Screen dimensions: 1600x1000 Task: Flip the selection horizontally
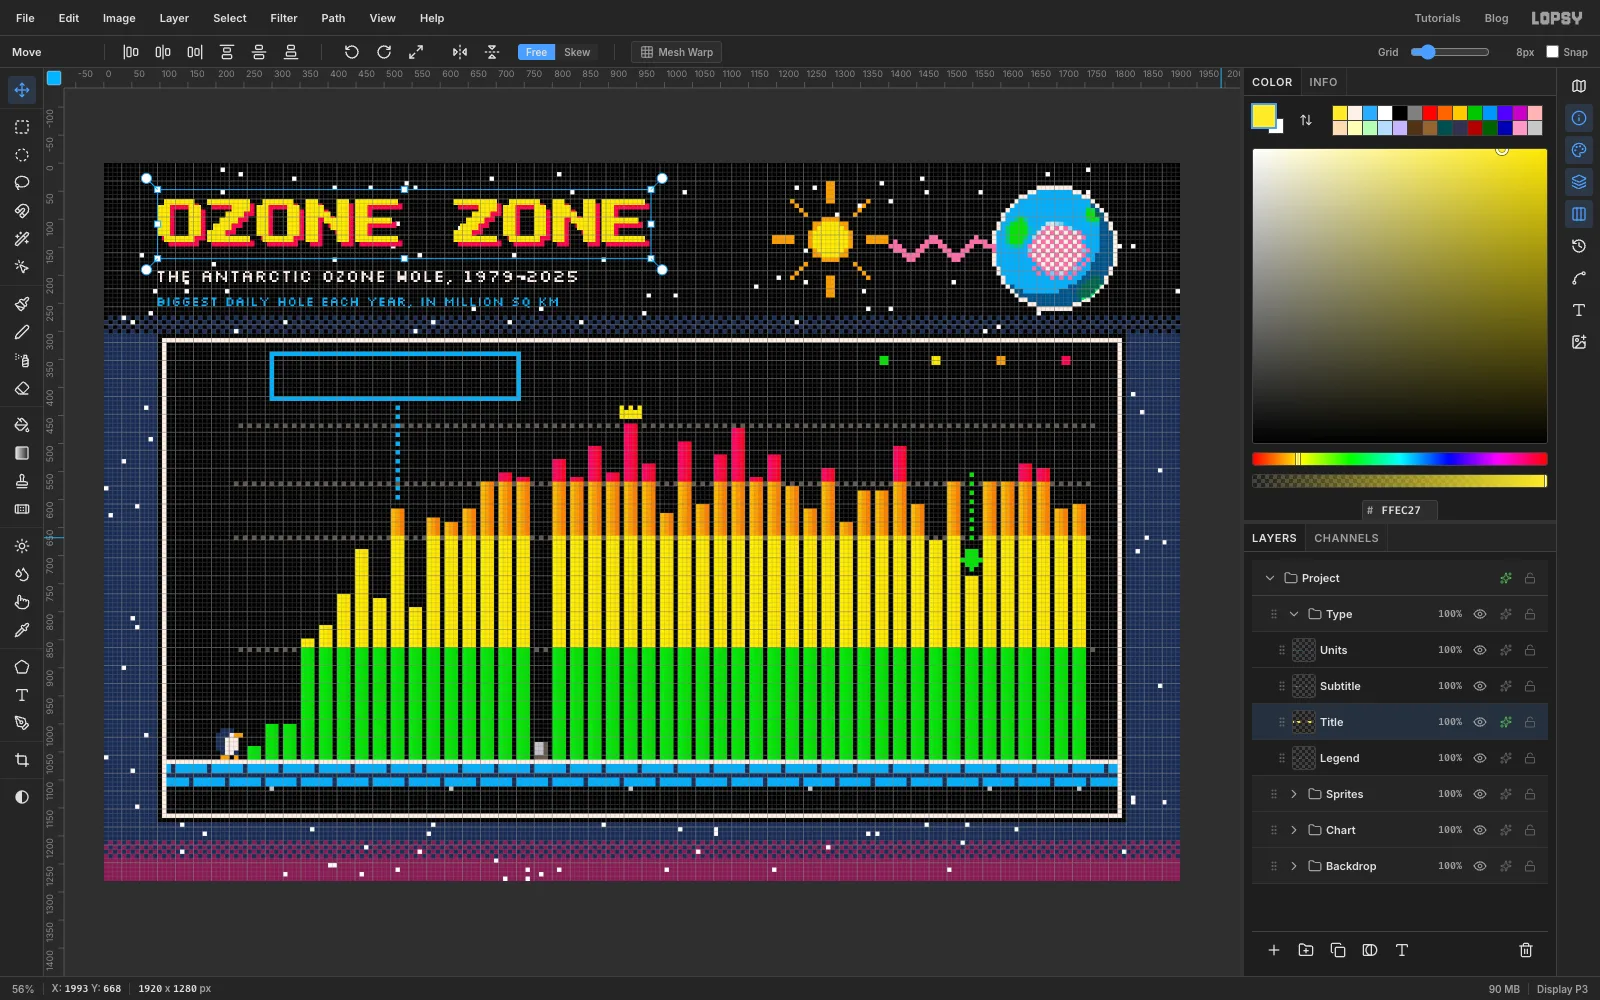(460, 52)
